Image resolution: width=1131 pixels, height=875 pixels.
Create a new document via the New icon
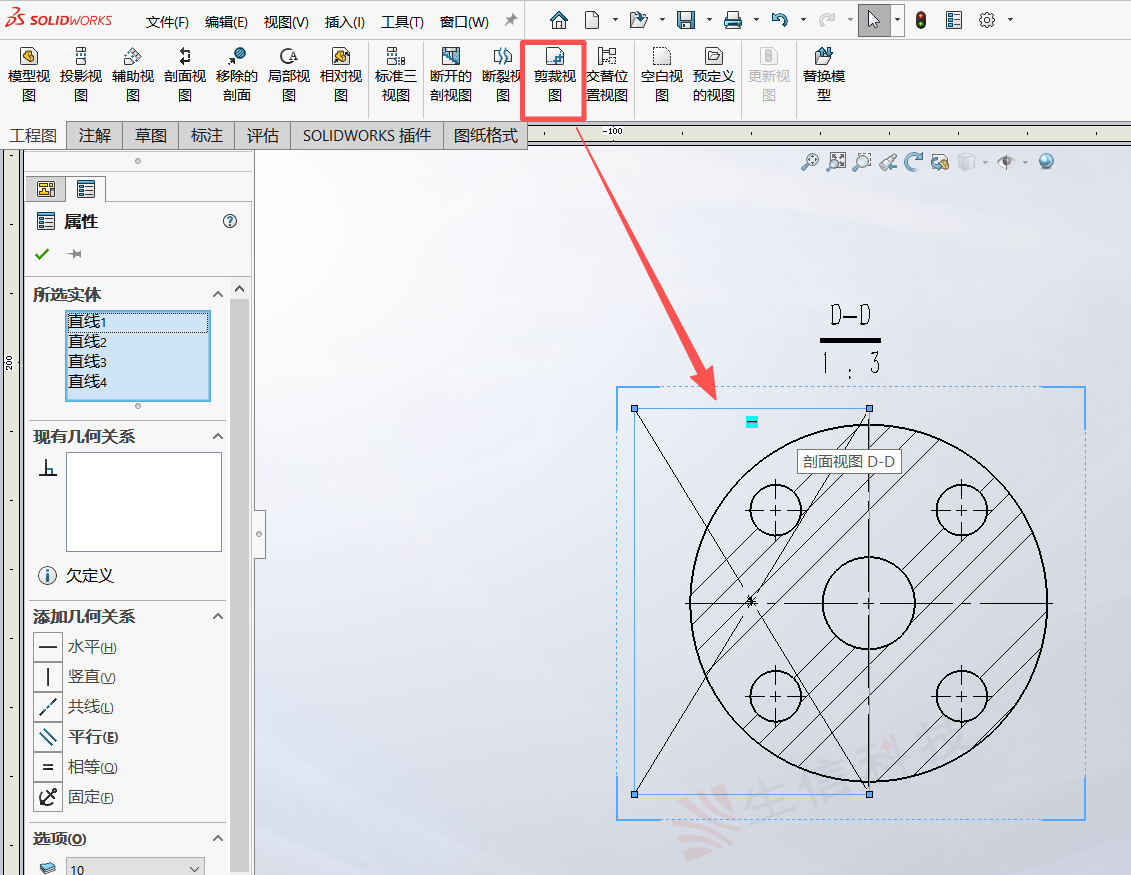pyautogui.click(x=592, y=20)
